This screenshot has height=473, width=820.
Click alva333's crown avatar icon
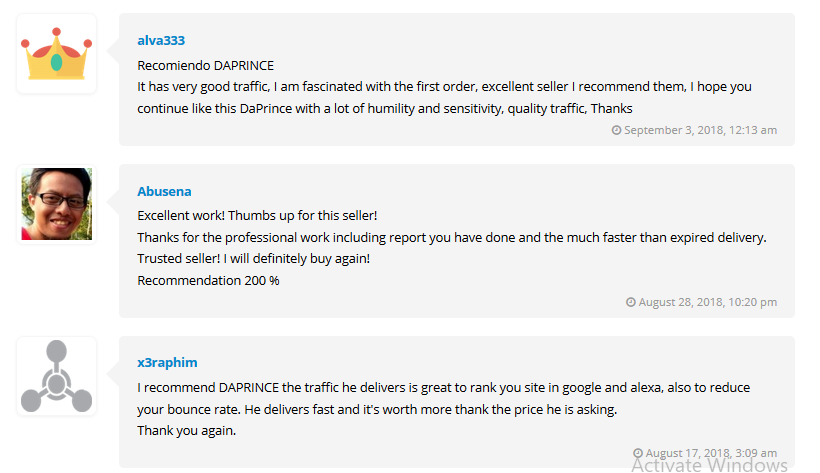(x=57, y=54)
